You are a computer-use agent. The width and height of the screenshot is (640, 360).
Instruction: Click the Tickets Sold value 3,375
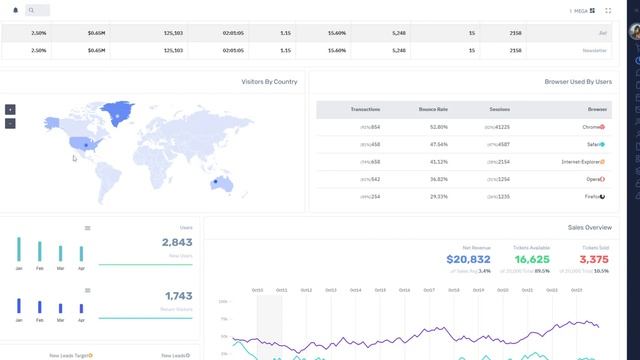tap(594, 259)
